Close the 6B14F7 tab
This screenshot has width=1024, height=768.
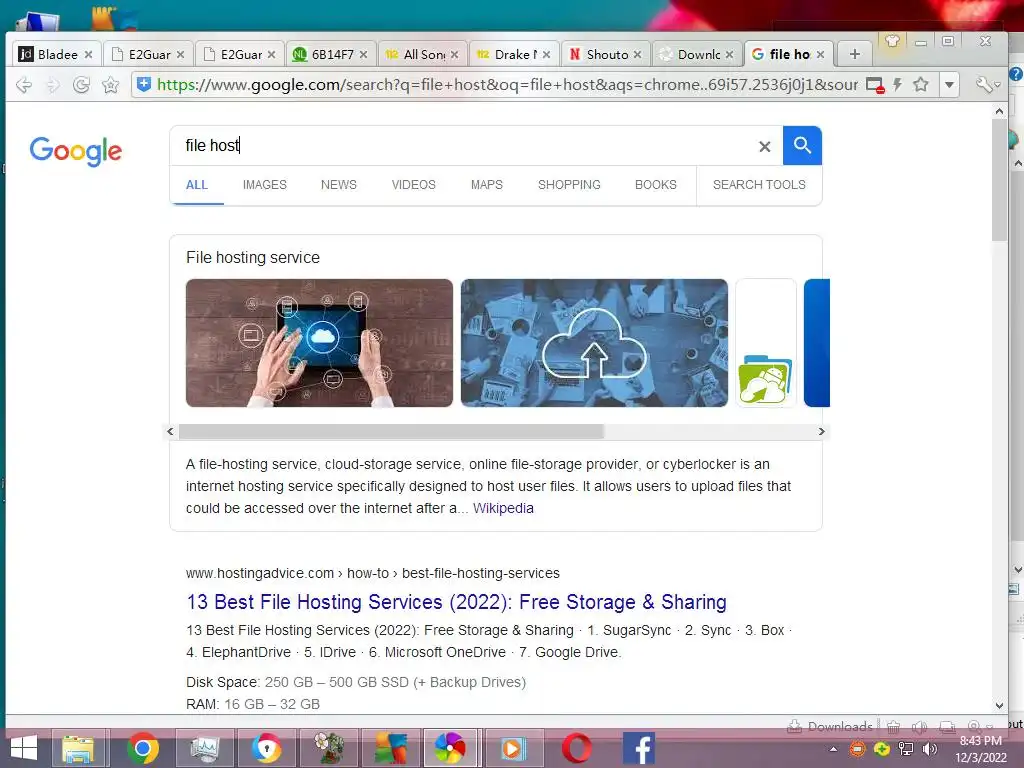363,55
